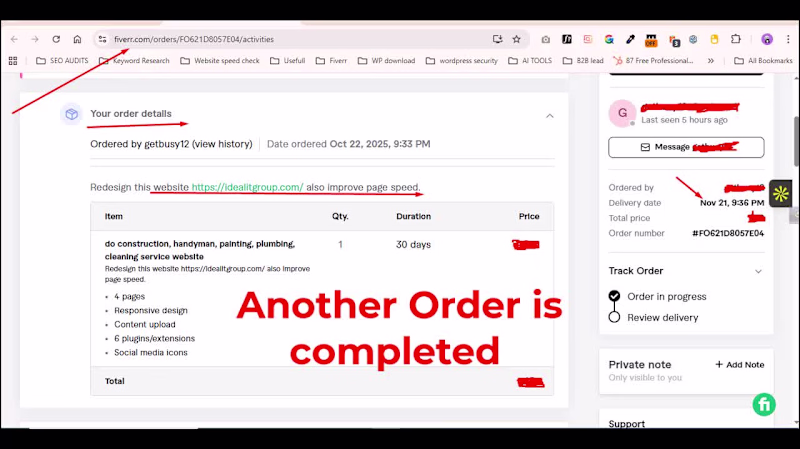Click the delivery date Nov 21, 9:36 PM
Image resolution: width=800 pixels, height=449 pixels.
click(x=732, y=203)
